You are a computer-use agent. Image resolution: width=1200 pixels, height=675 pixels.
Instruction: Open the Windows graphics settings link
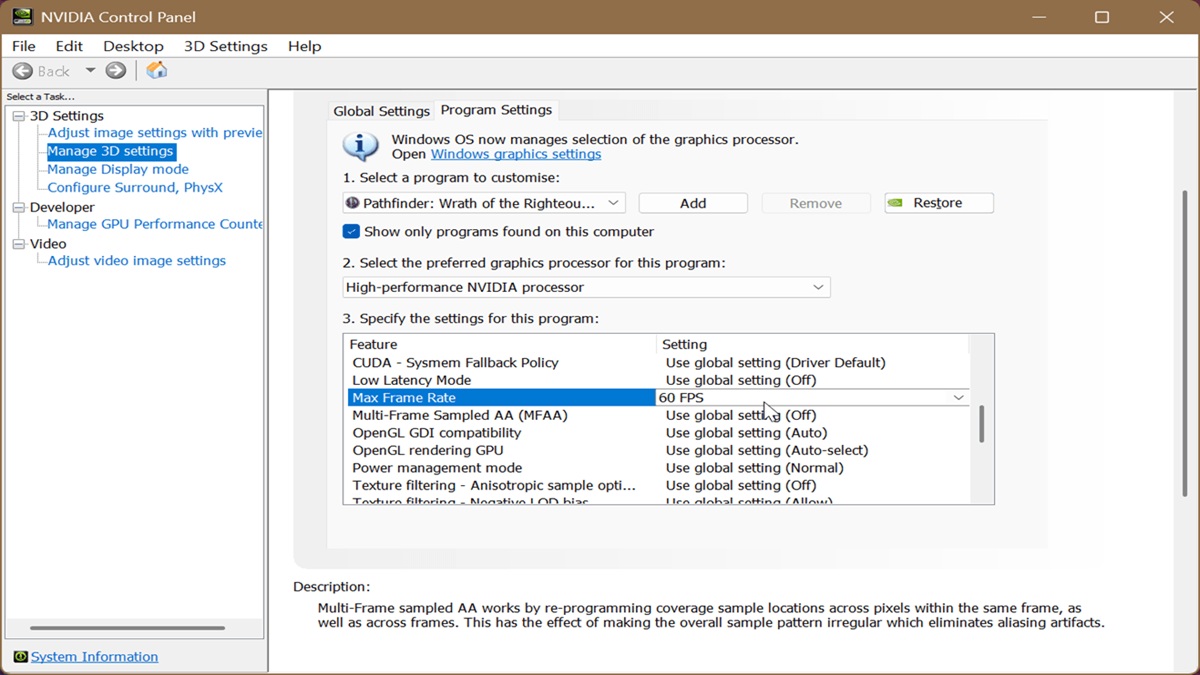(516, 154)
